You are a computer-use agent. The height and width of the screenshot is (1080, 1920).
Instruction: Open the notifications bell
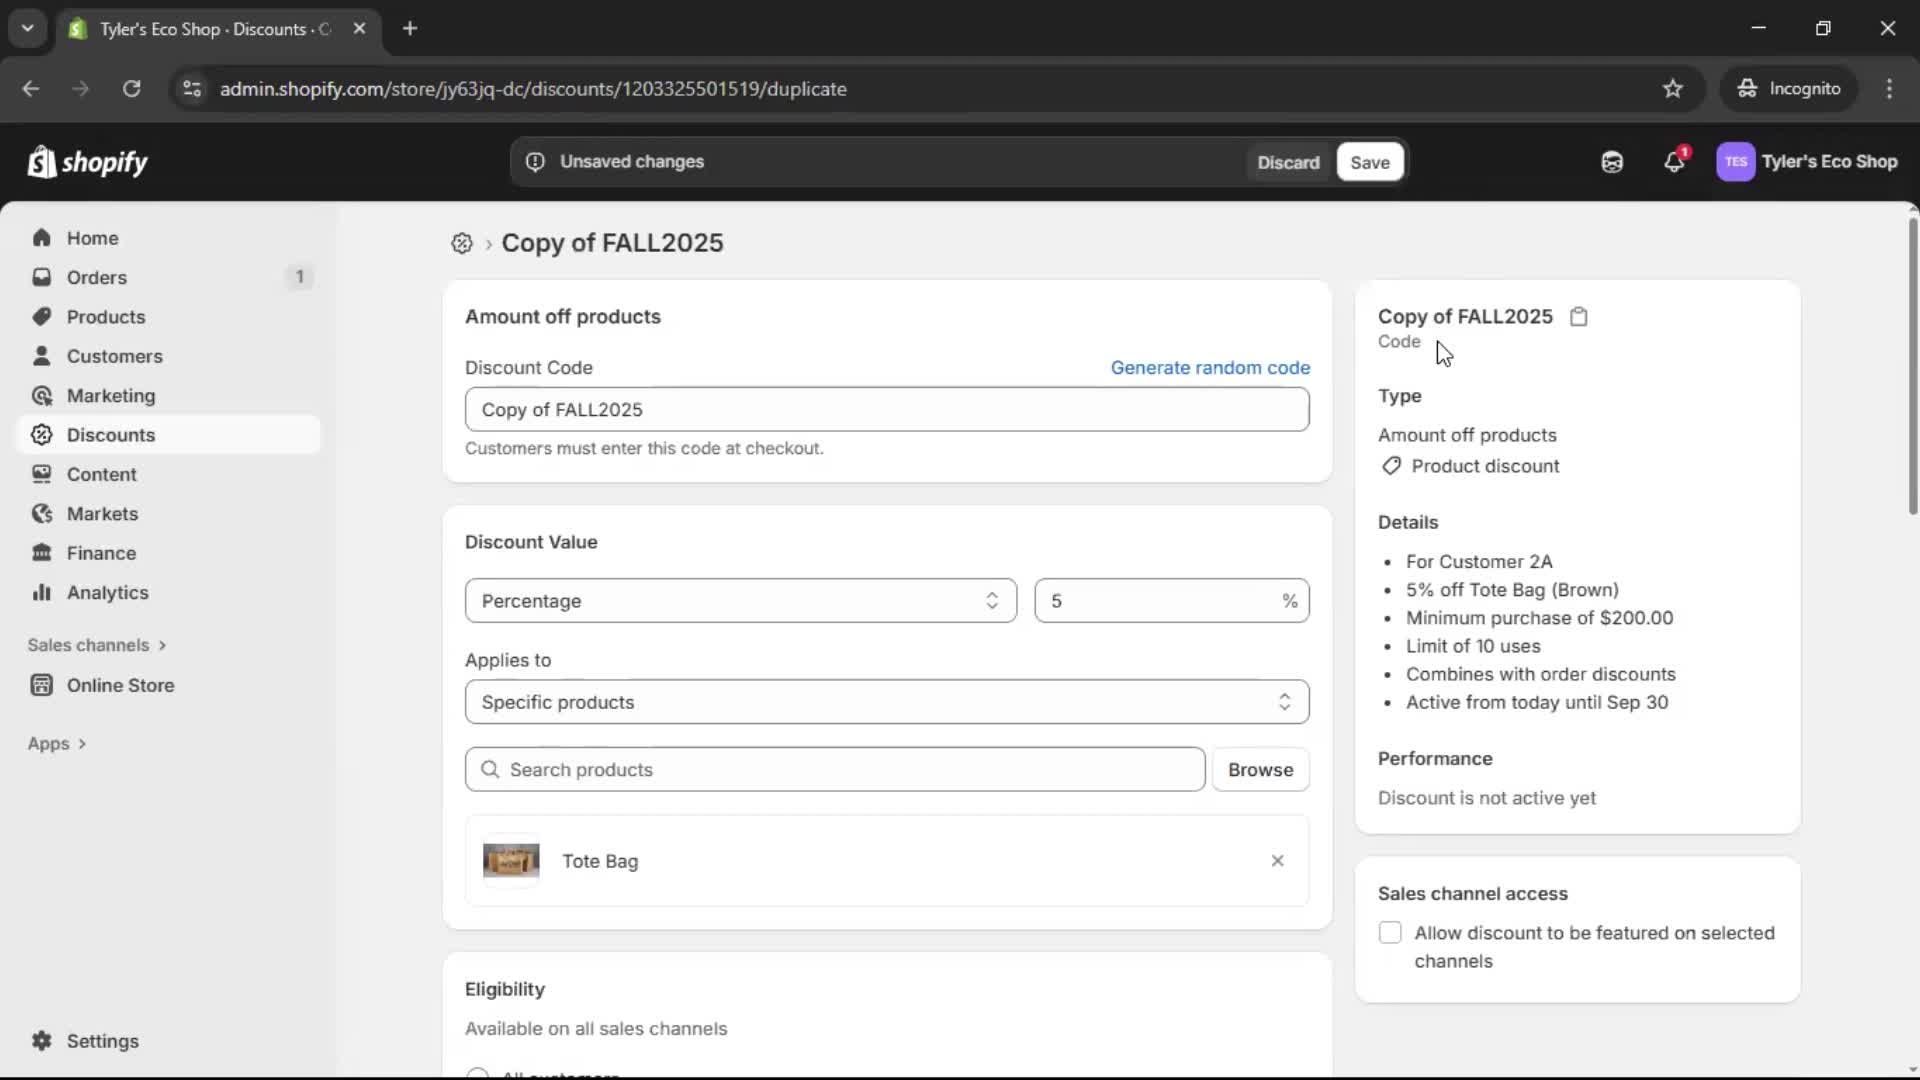[1675, 161]
